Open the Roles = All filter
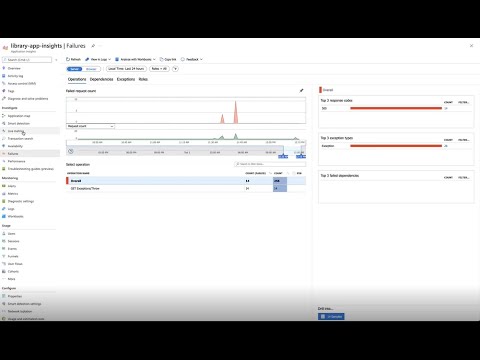The height and width of the screenshot is (360, 480). point(159,69)
